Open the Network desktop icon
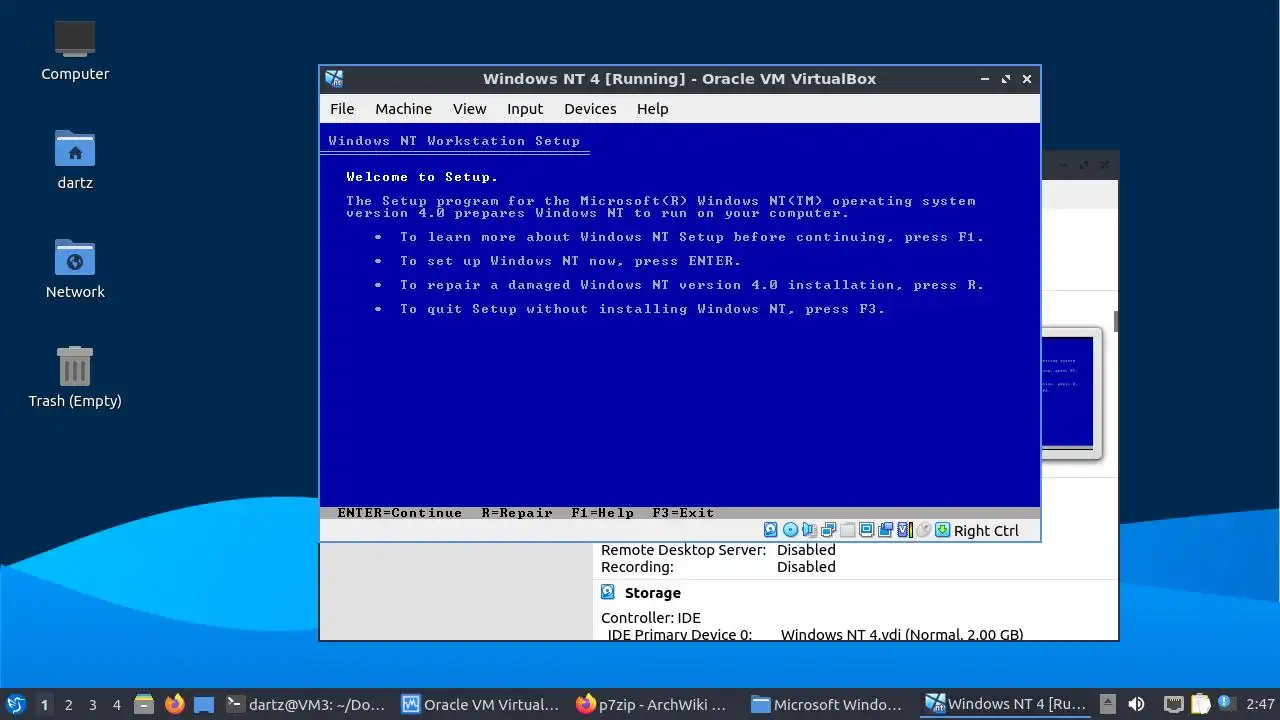 pyautogui.click(x=75, y=268)
